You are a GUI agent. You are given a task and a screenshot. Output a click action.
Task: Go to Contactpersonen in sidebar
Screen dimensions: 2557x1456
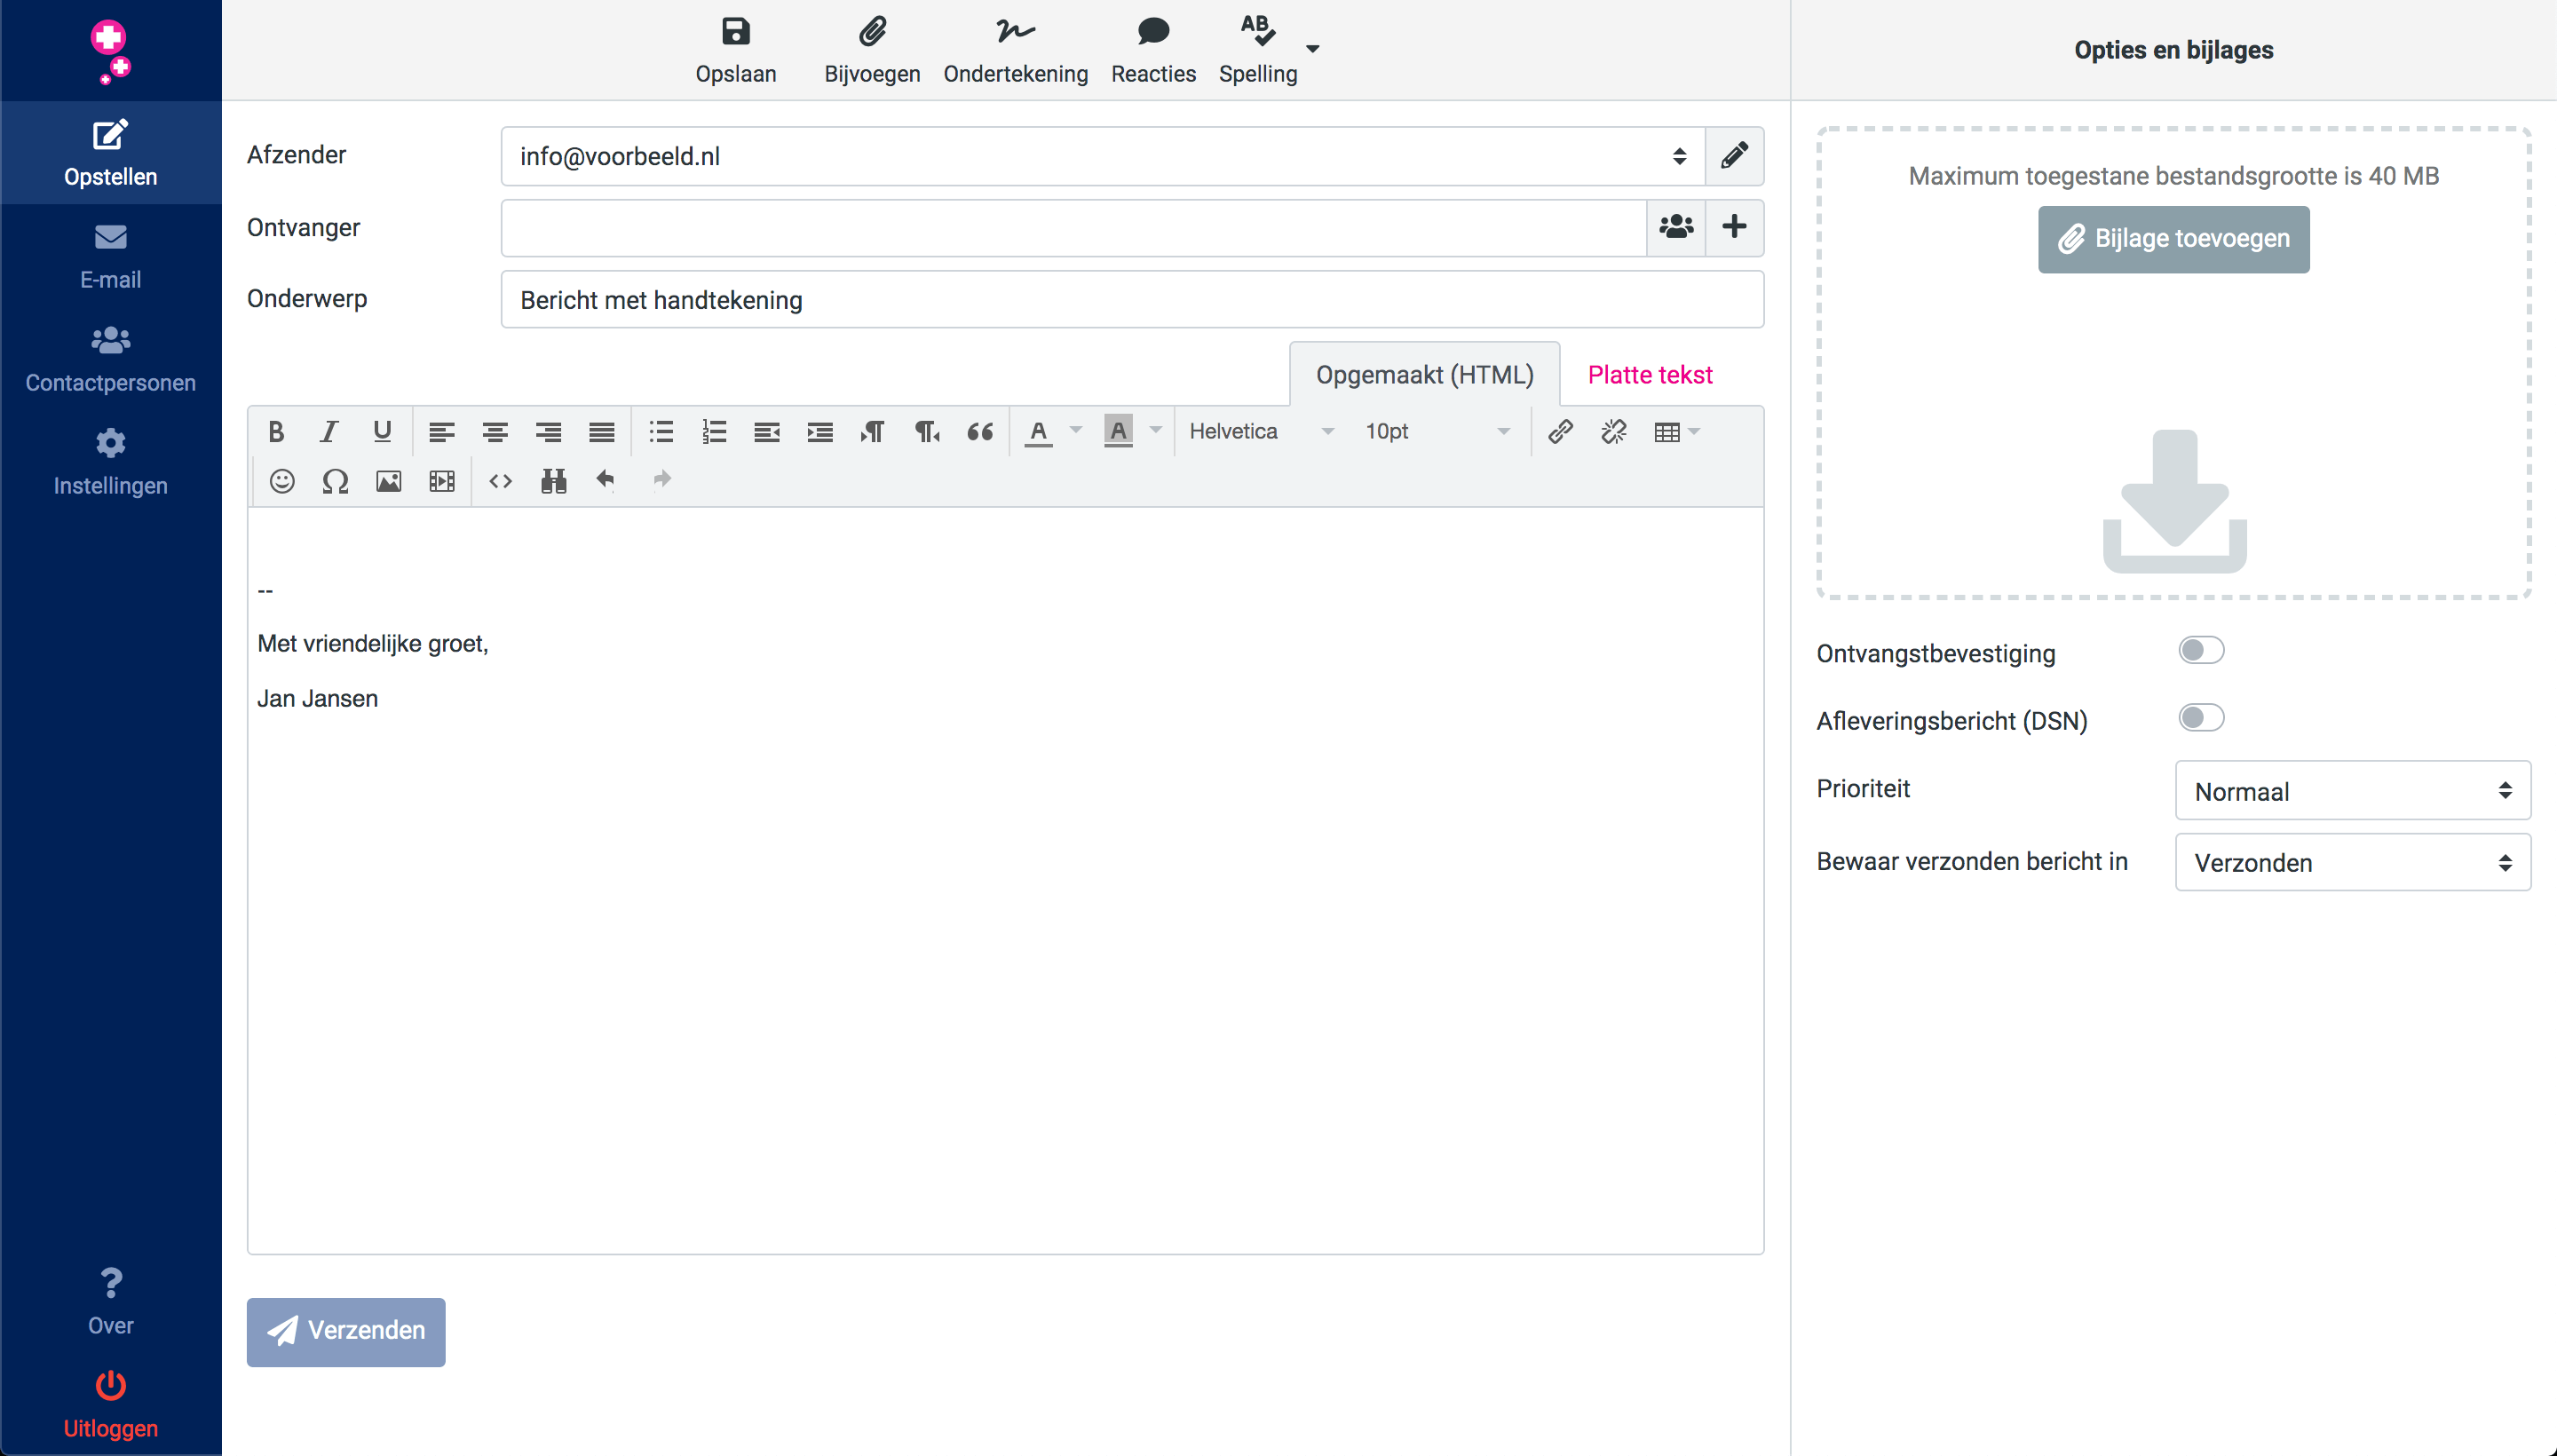pos(110,359)
